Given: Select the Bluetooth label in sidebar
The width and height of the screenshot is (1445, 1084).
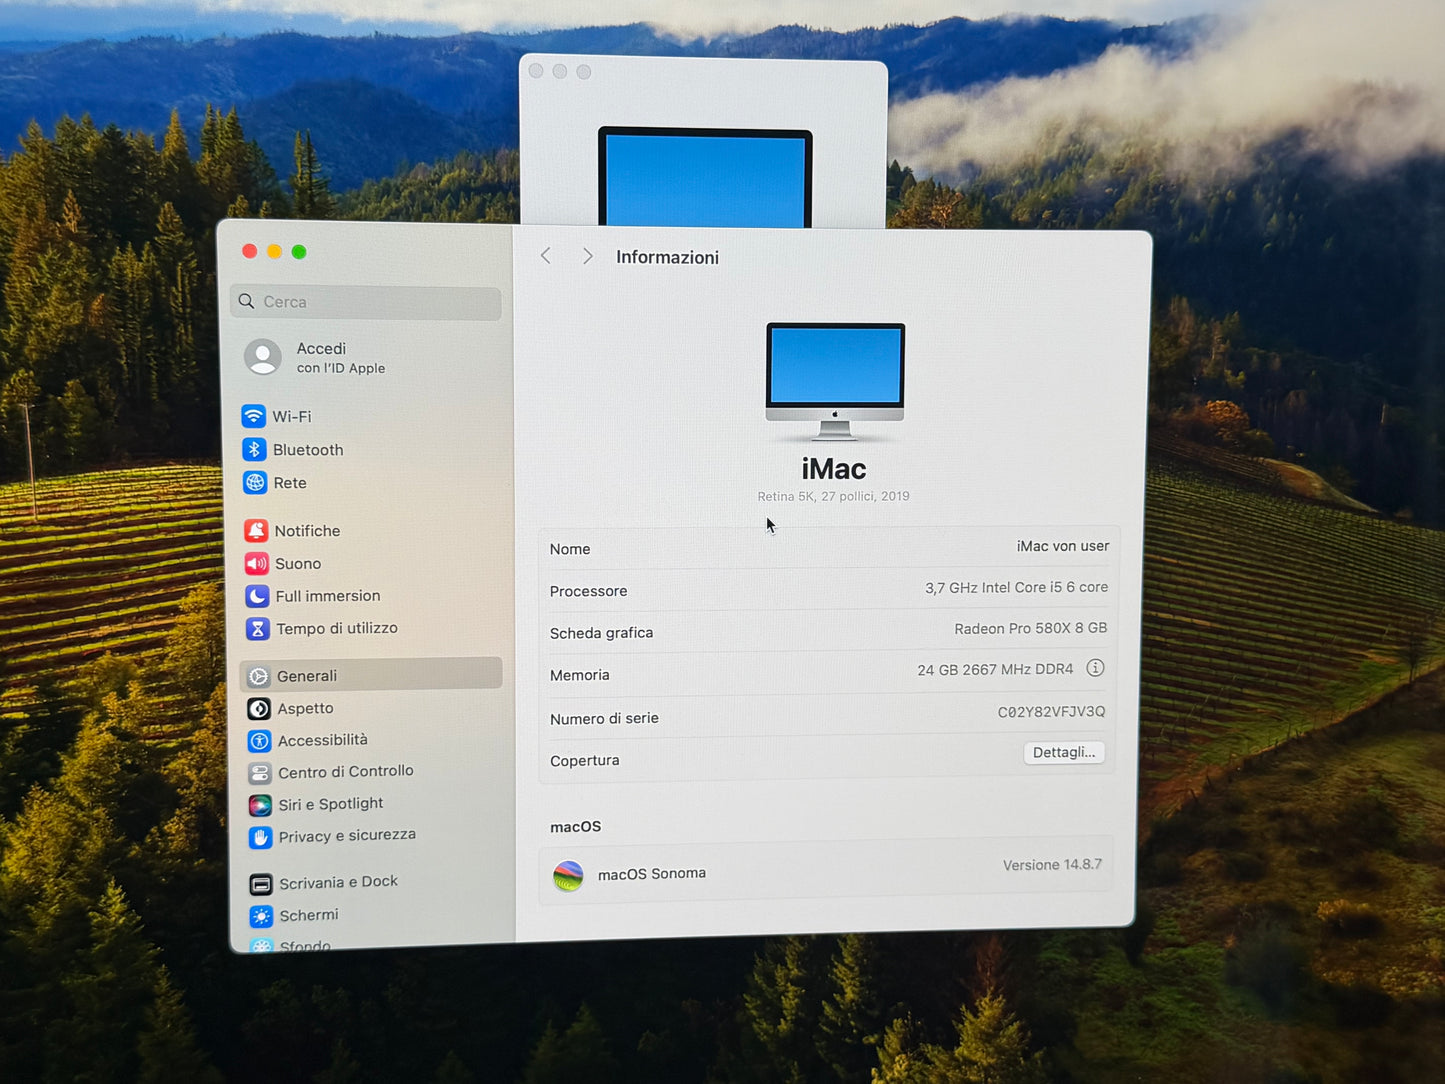Looking at the screenshot, I should 308,450.
